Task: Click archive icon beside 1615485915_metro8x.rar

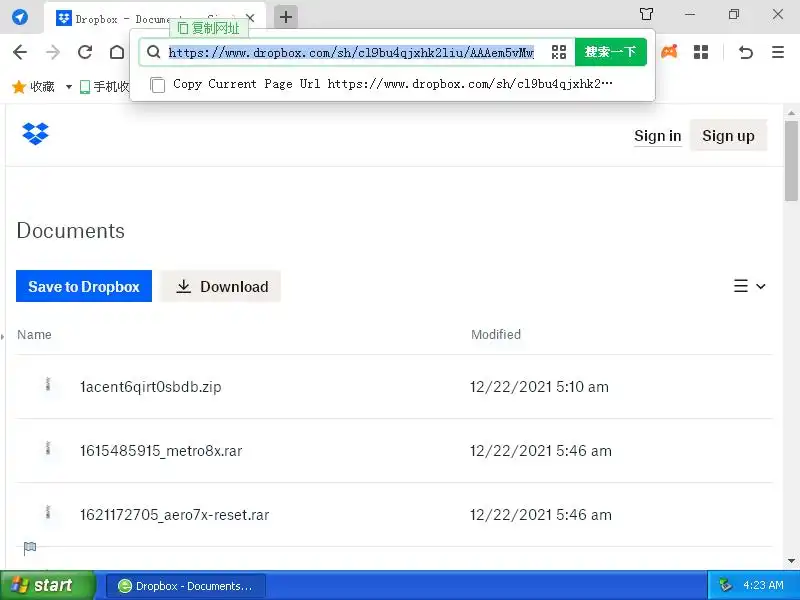Action: (x=48, y=448)
